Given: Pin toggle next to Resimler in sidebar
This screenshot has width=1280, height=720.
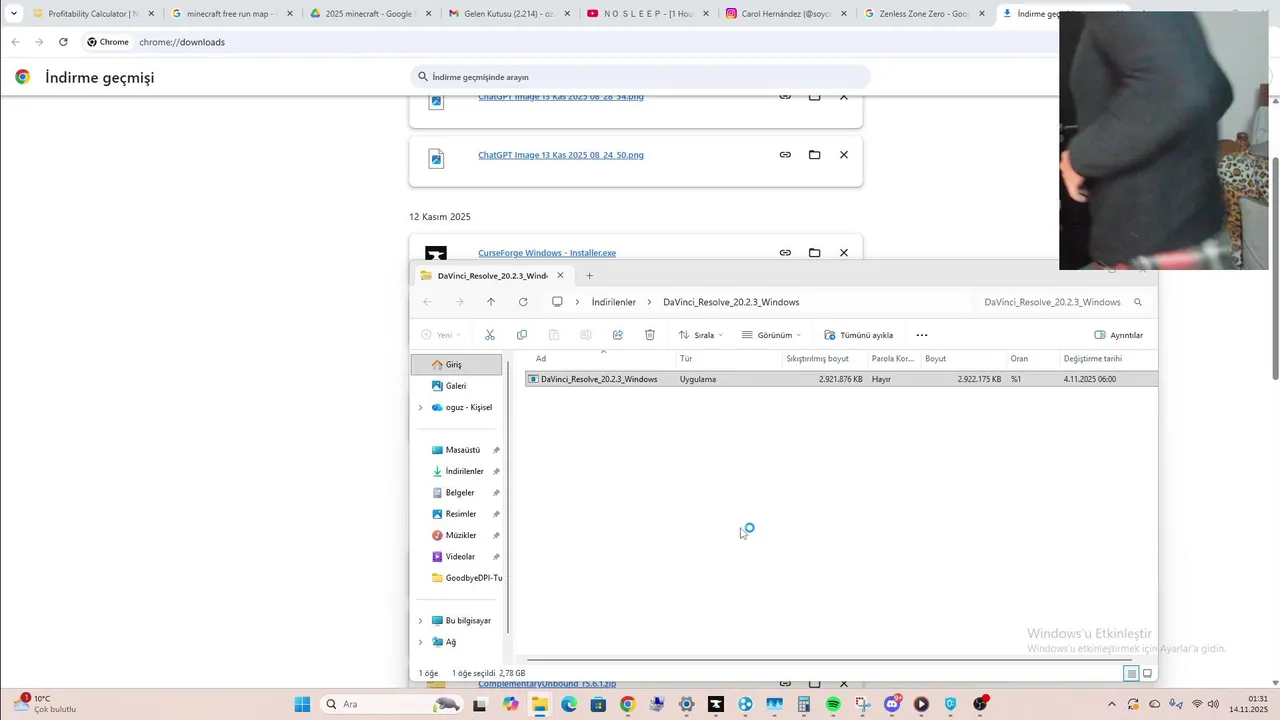Looking at the screenshot, I should [x=496, y=514].
